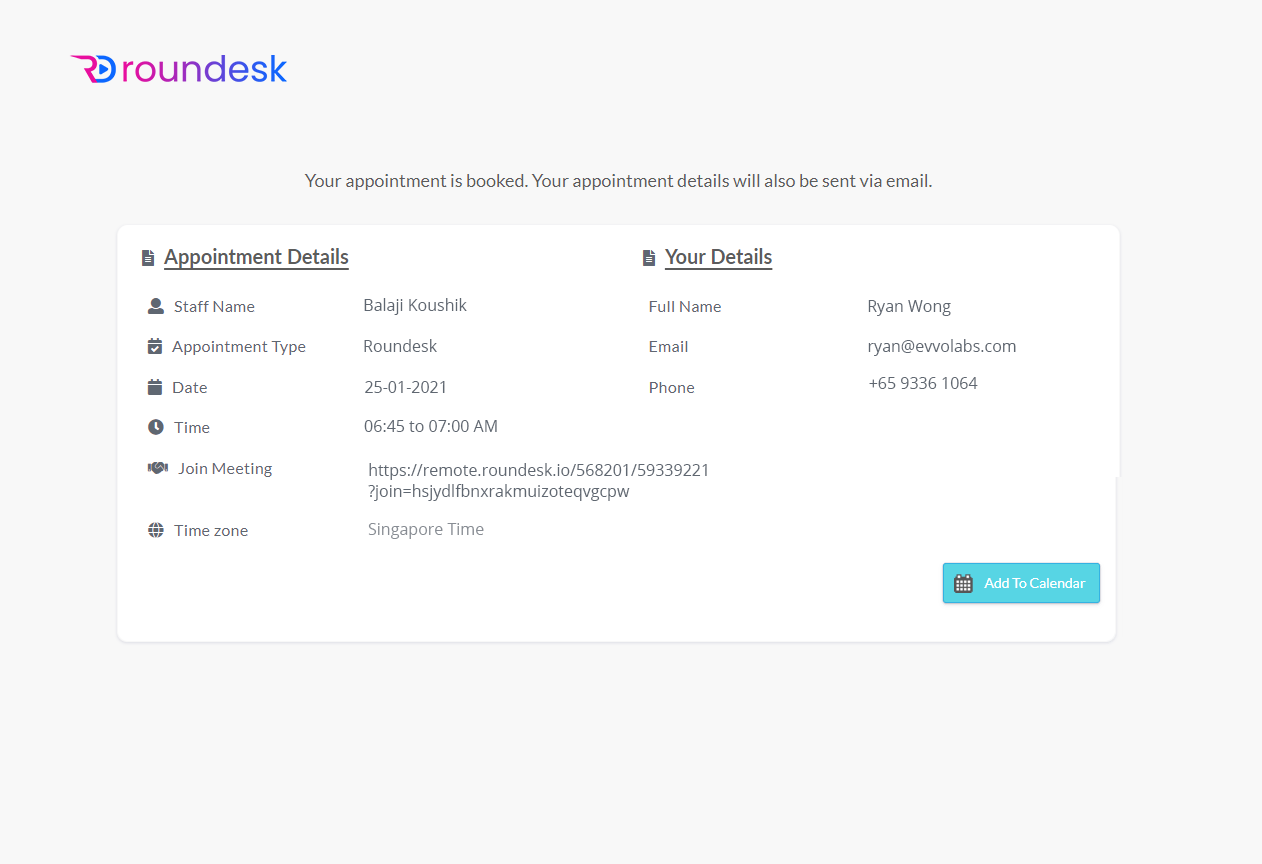The image size is (1262, 864).
Task: Click the Staff Name label
Action: coord(214,307)
